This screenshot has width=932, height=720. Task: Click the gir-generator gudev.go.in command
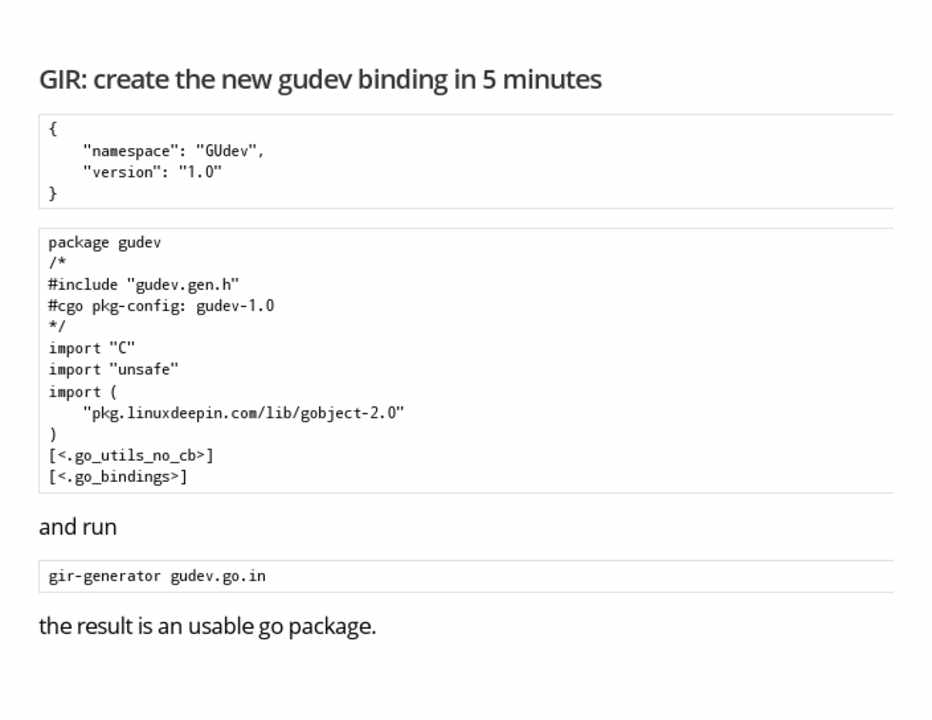[157, 576]
